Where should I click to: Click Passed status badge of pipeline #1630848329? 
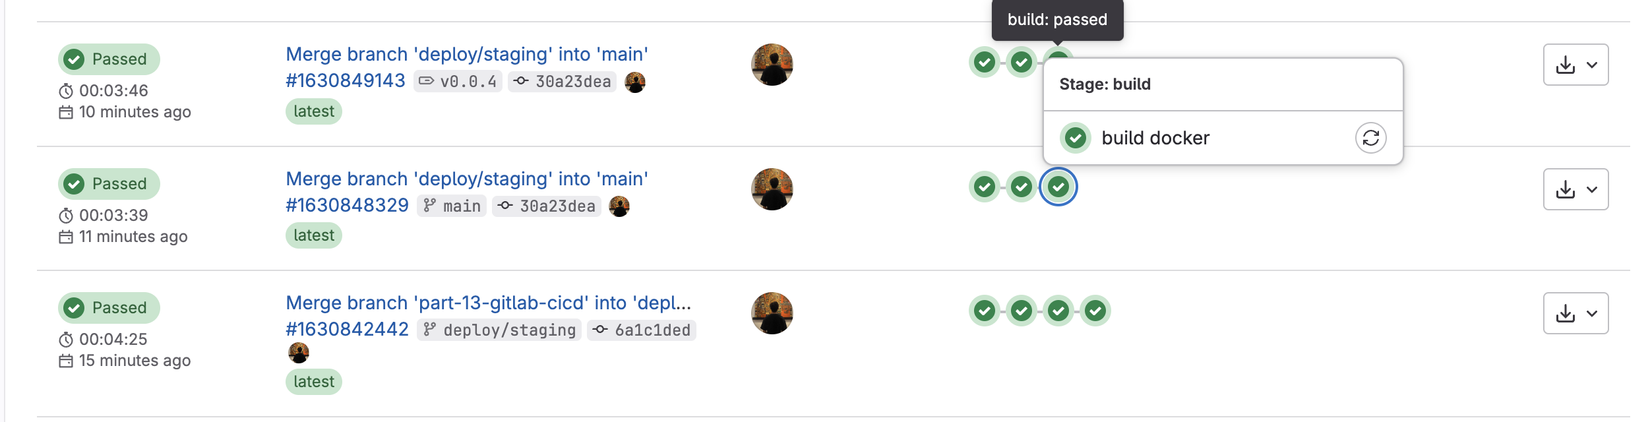click(108, 184)
